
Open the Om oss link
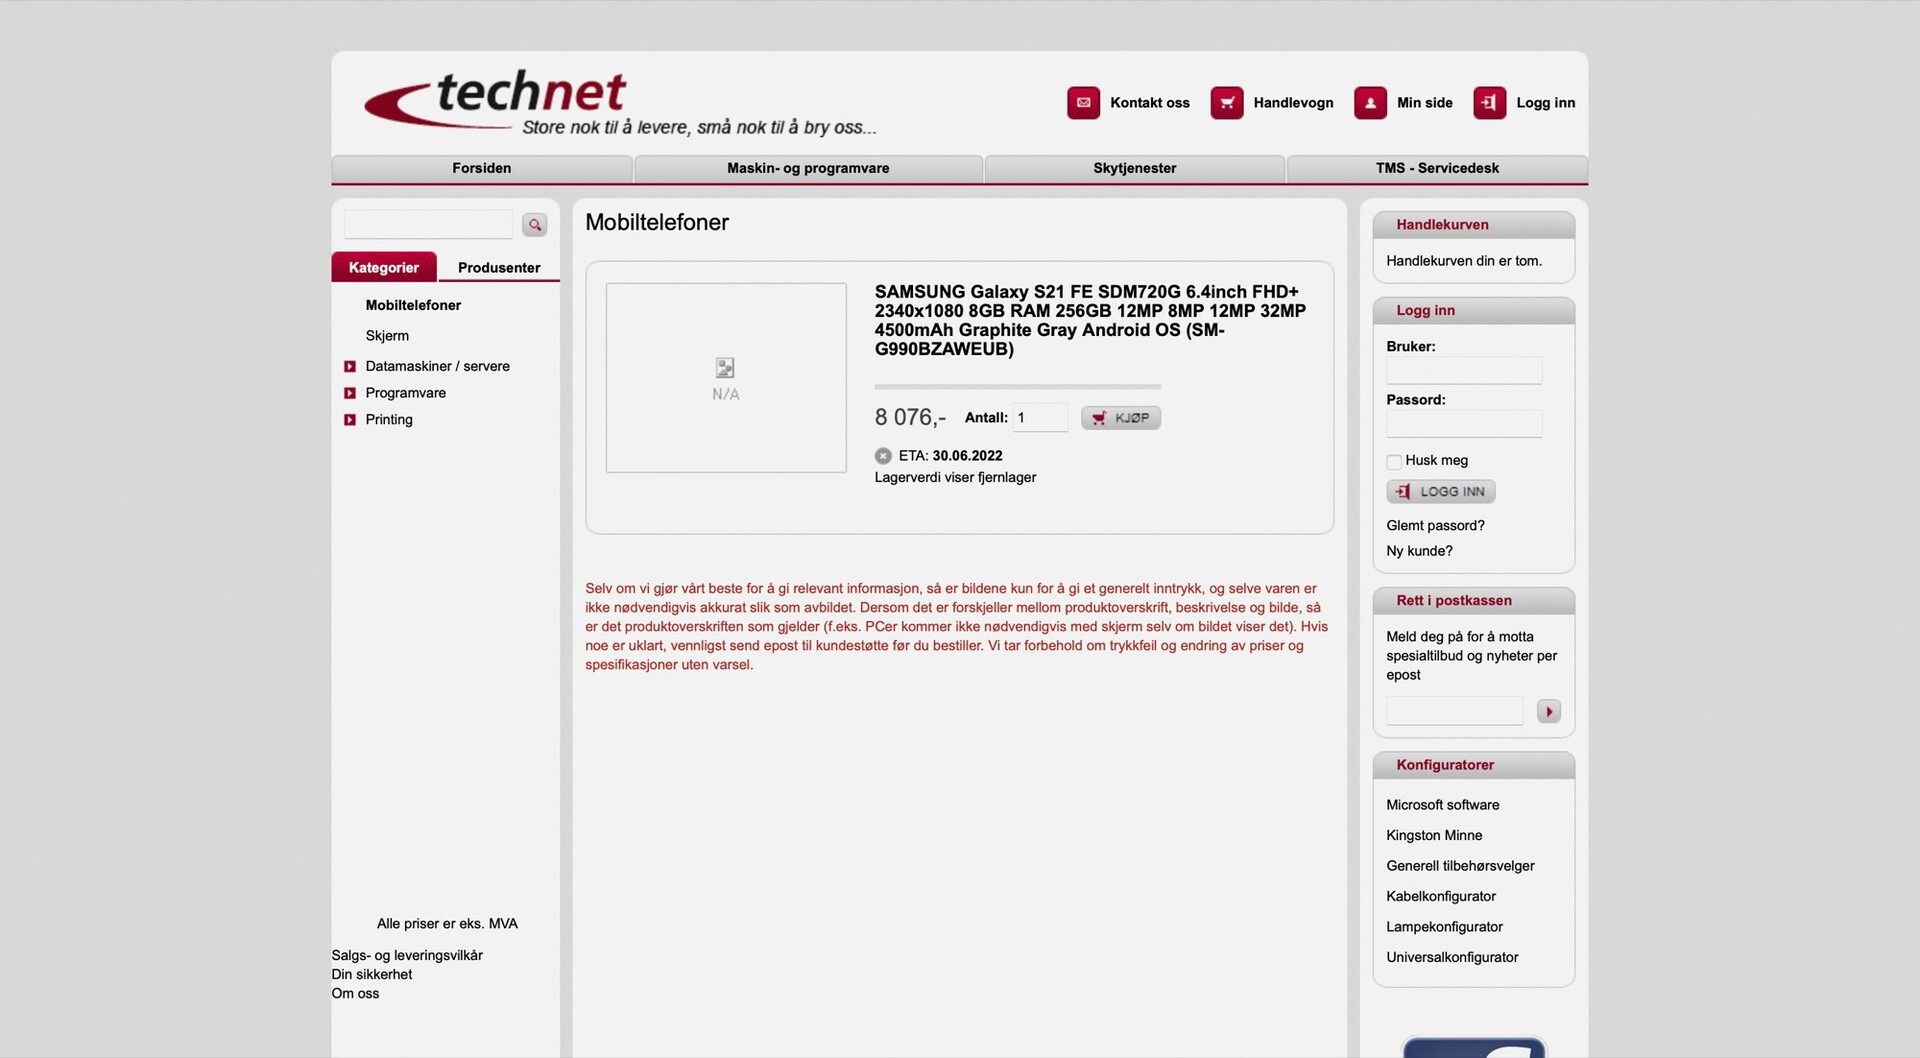(x=355, y=994)
